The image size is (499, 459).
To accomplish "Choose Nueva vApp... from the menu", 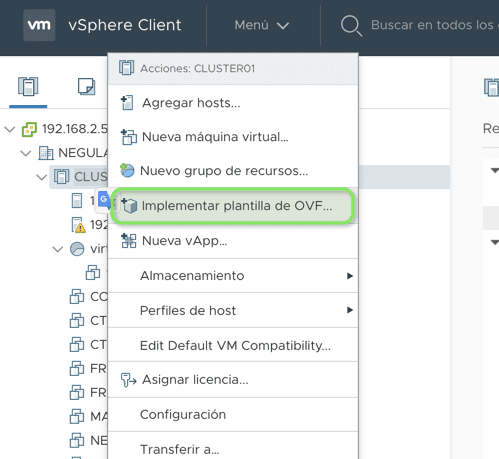I will tap(233, 241).
